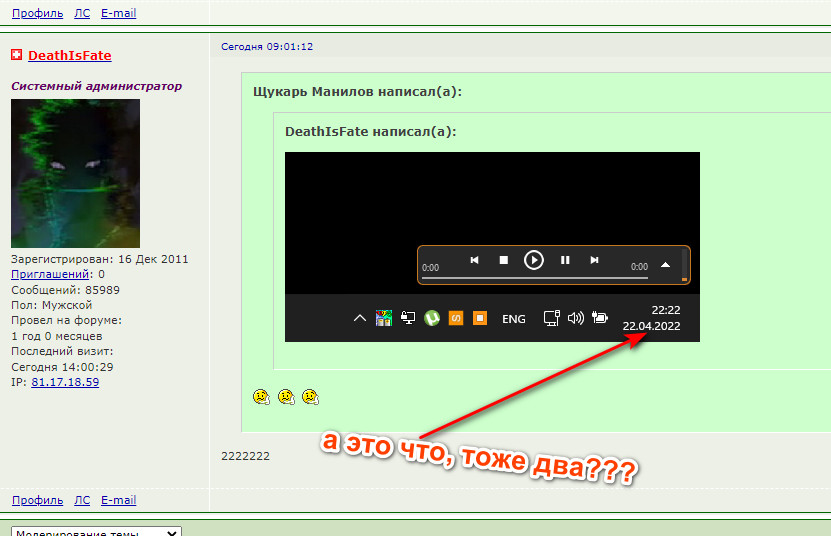
Task: Click the quoted screenshot image
Action: (492, 247)
